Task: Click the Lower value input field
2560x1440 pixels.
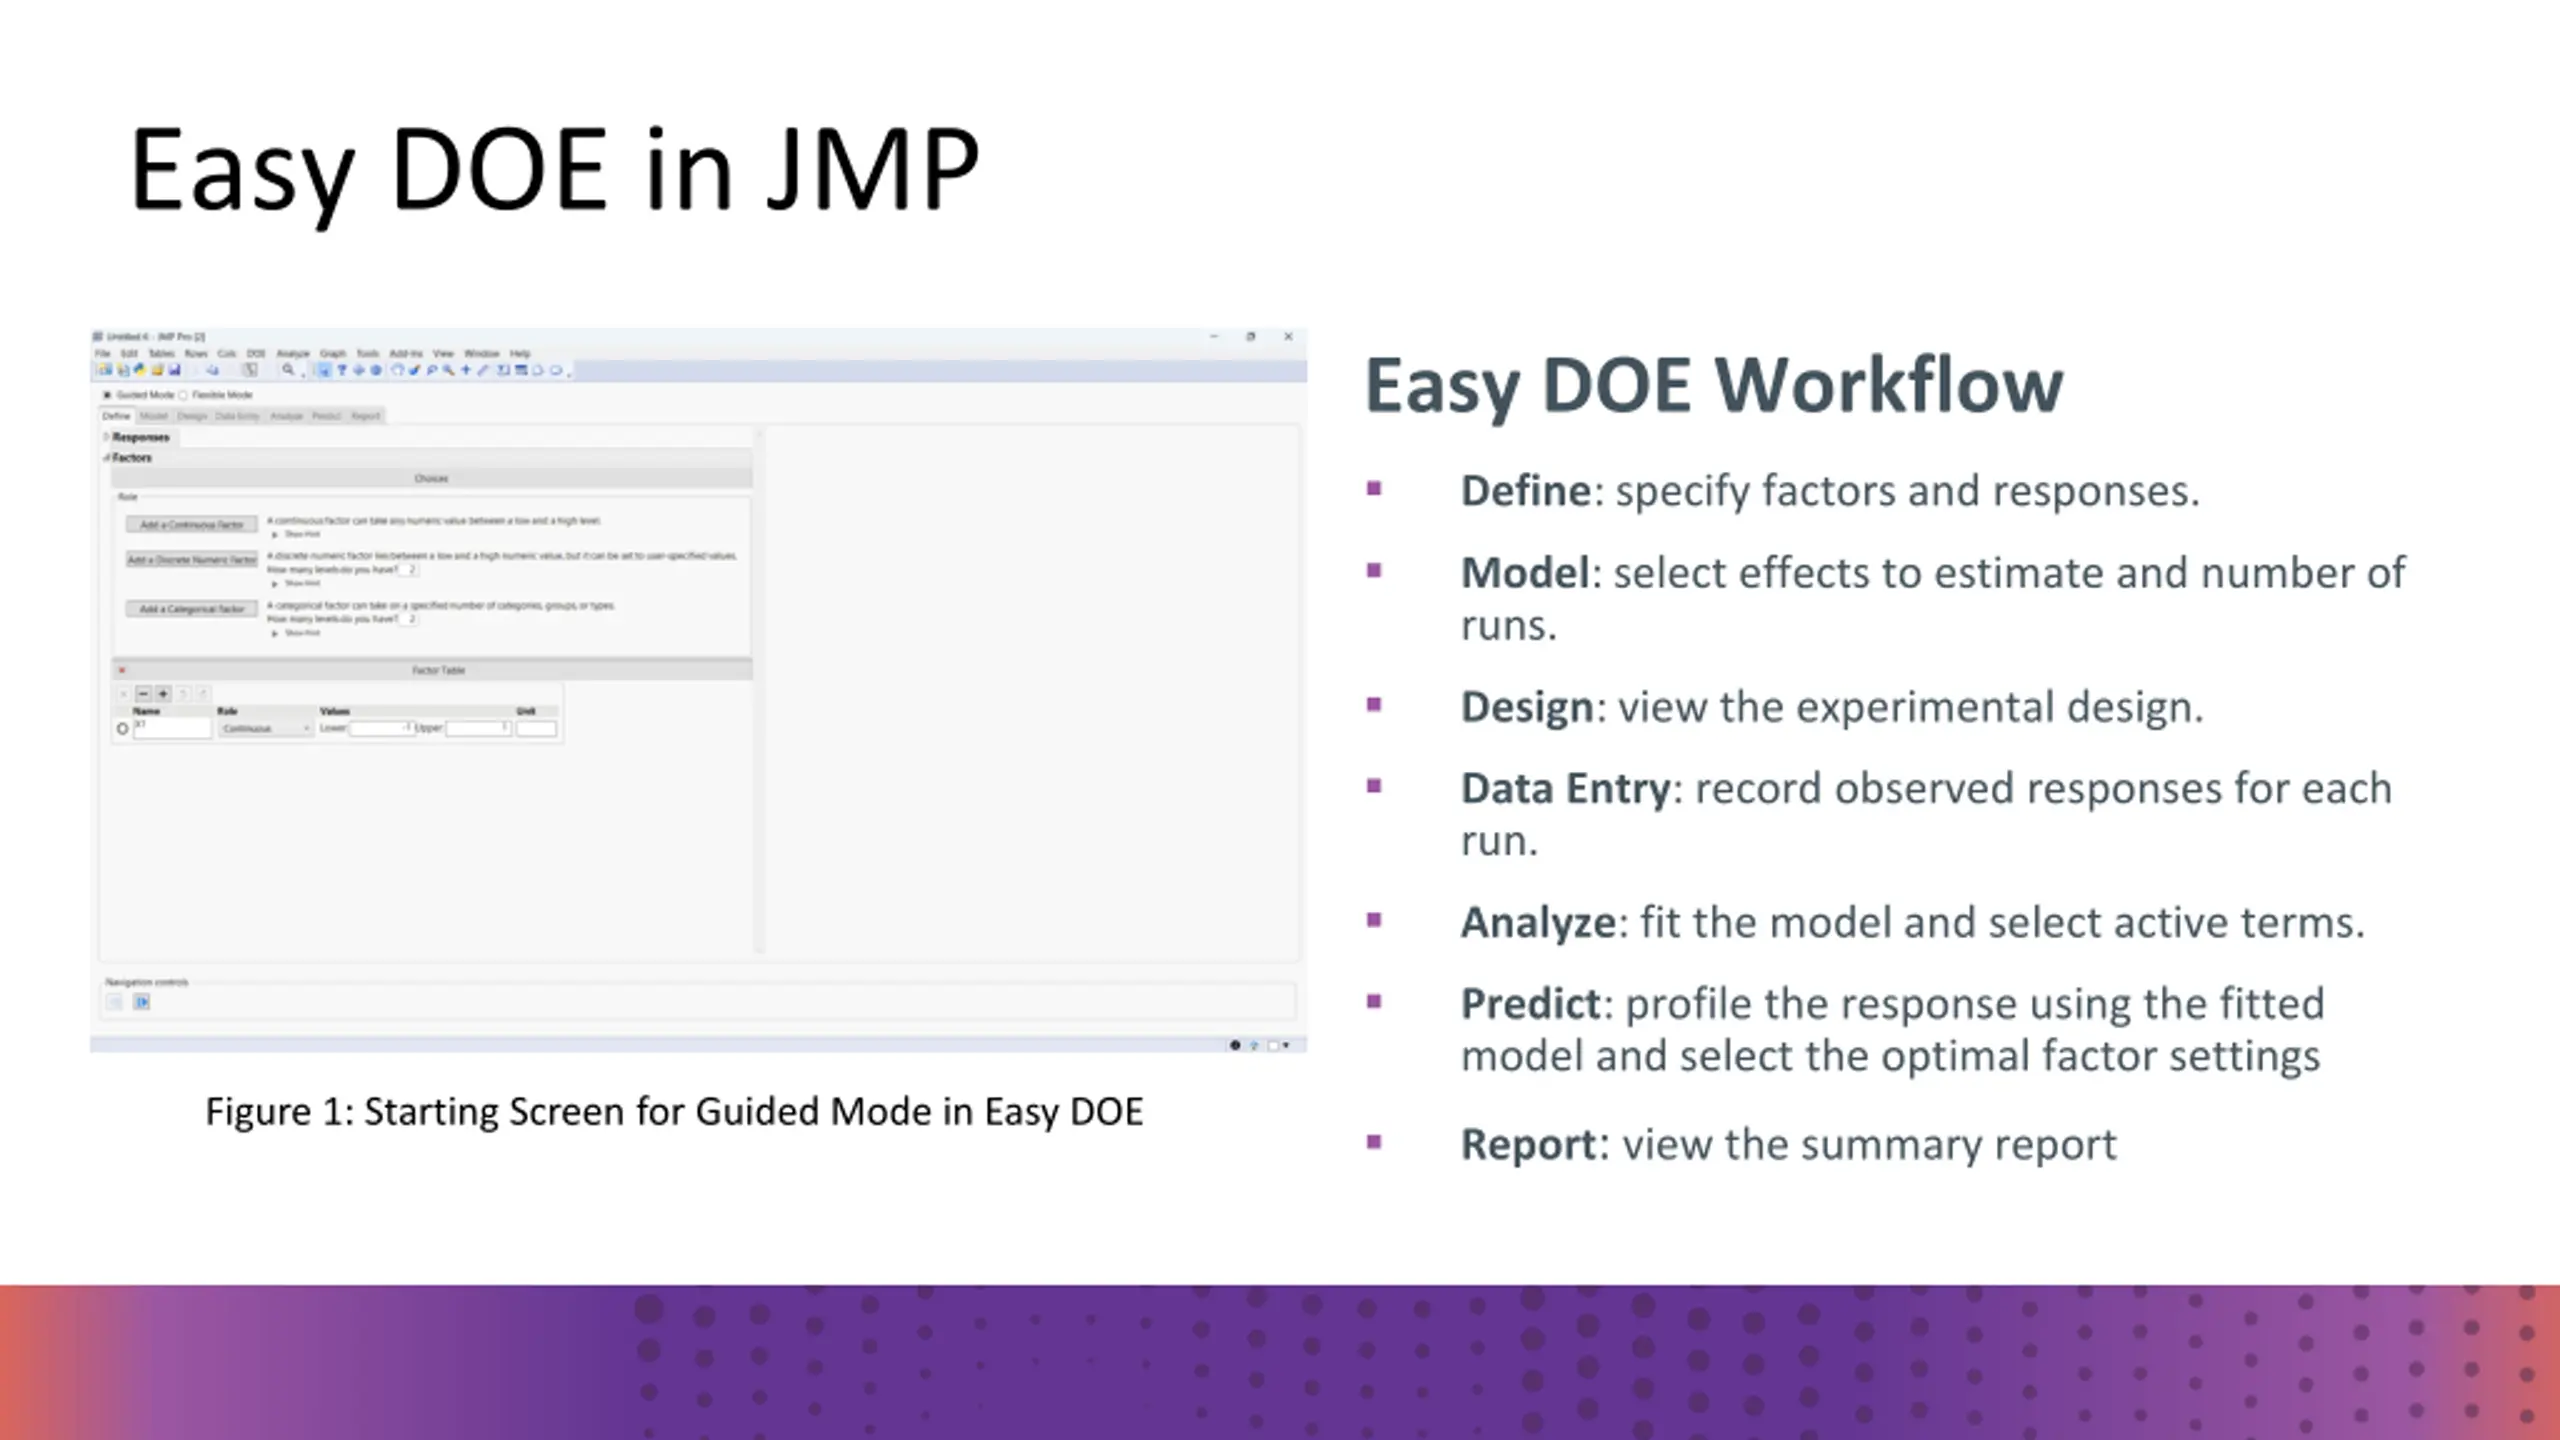Action: coord(382,728)
